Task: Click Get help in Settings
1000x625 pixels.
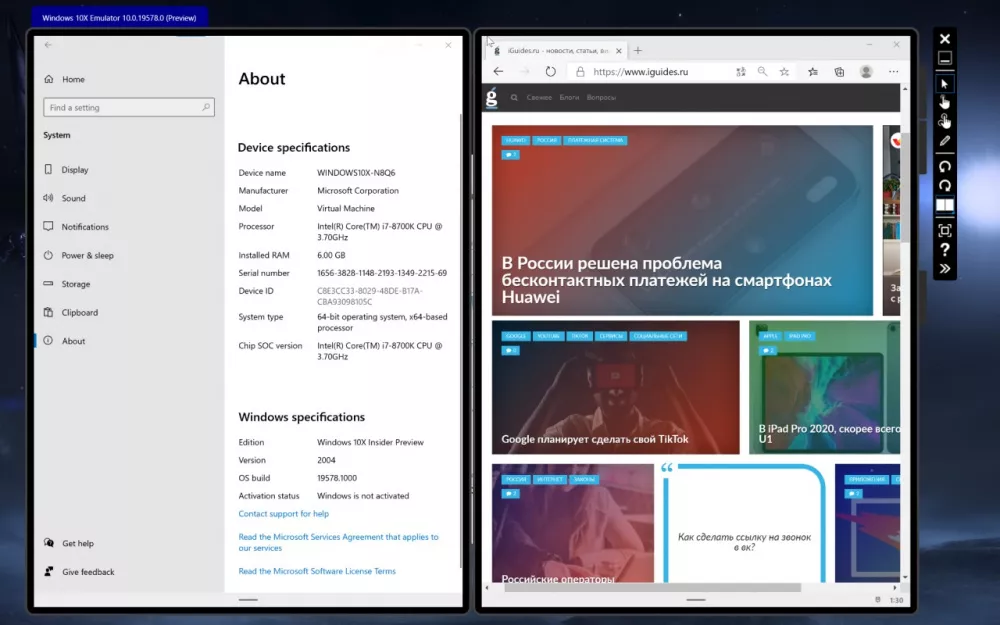Action: click(78, 543)
